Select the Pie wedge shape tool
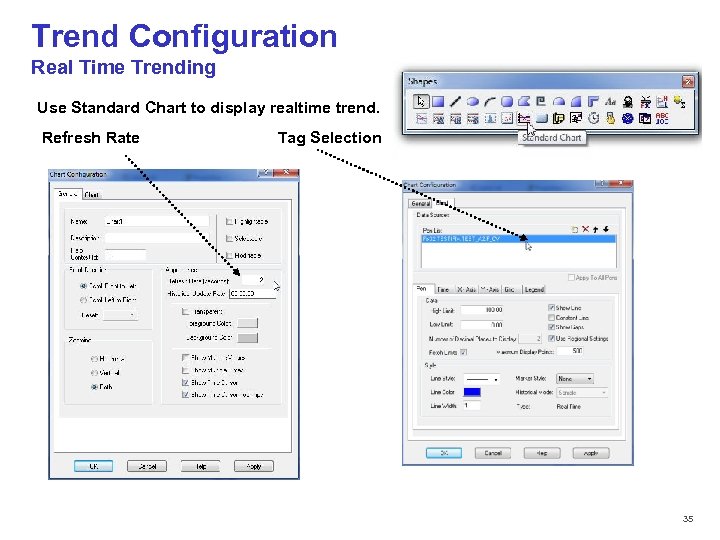The image size is (720, 540). [x=575, y=101]
